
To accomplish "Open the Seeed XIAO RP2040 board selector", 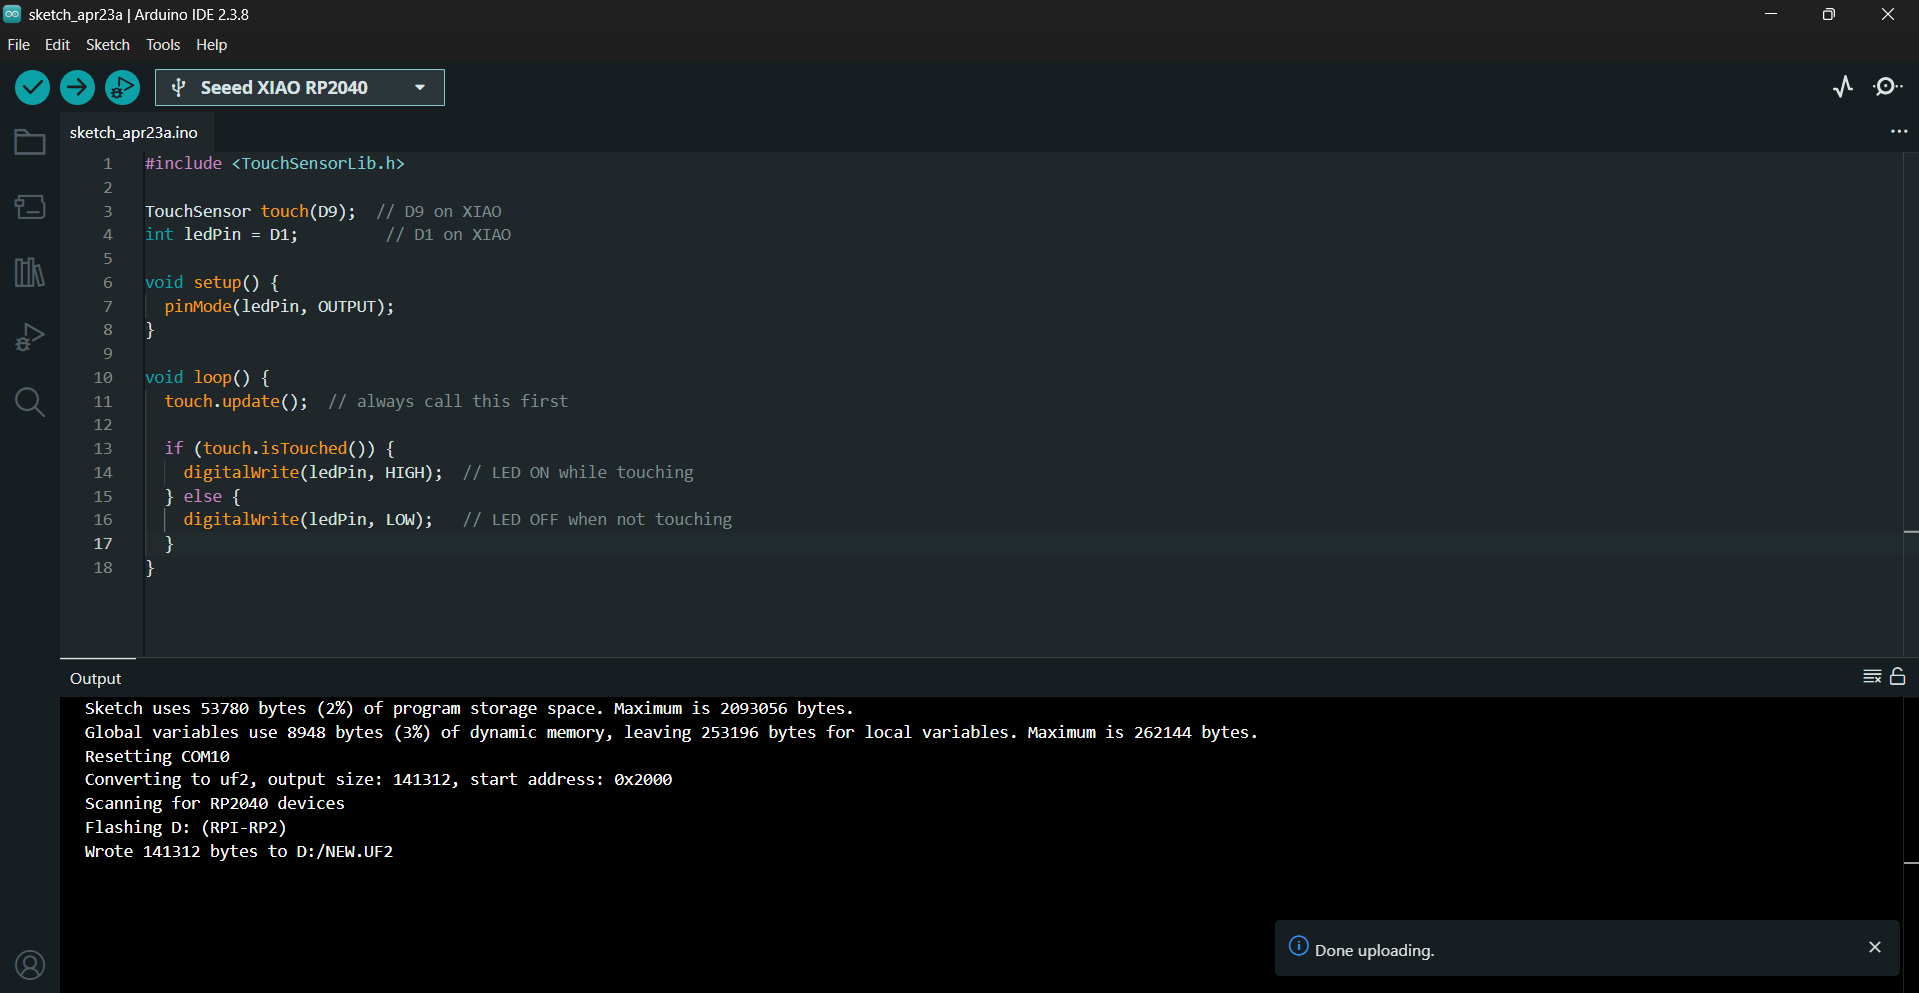I will point(300,88).
